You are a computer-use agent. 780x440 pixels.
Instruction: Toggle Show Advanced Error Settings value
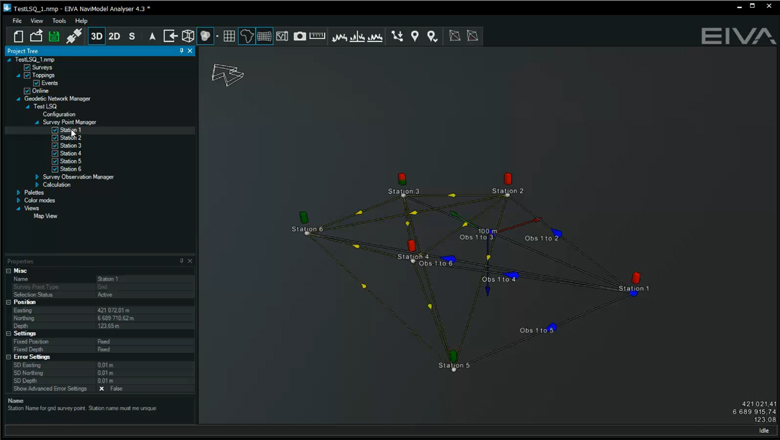click(x=101, y=389)
